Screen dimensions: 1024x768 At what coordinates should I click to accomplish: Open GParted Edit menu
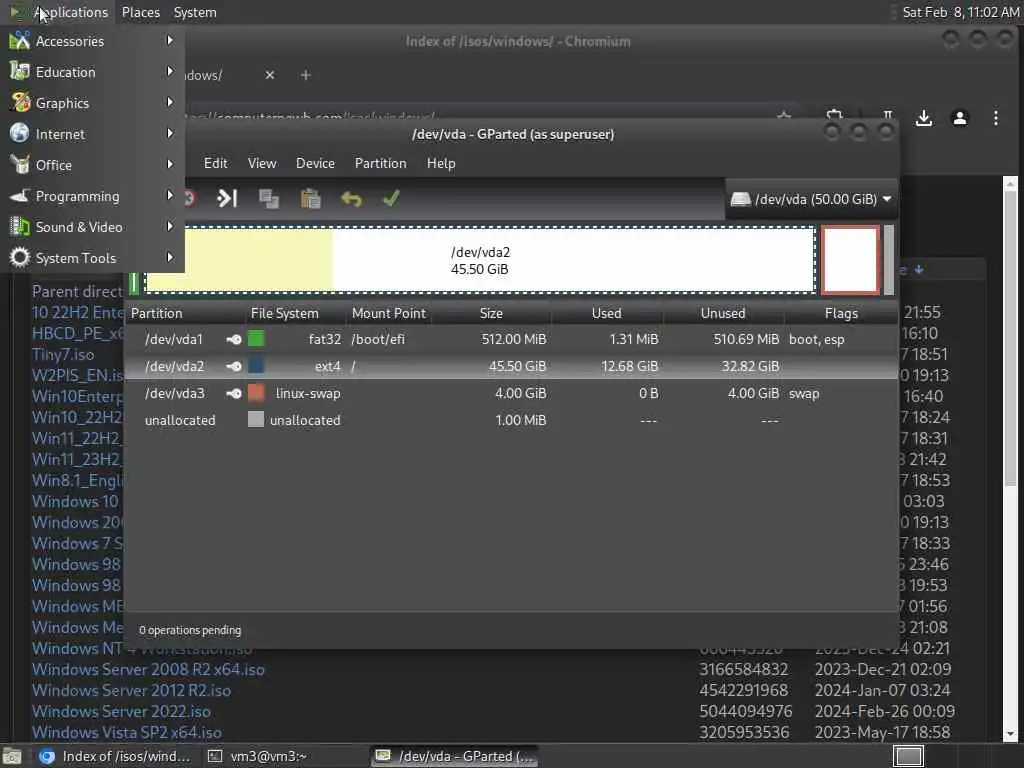(x=216, y=163)
